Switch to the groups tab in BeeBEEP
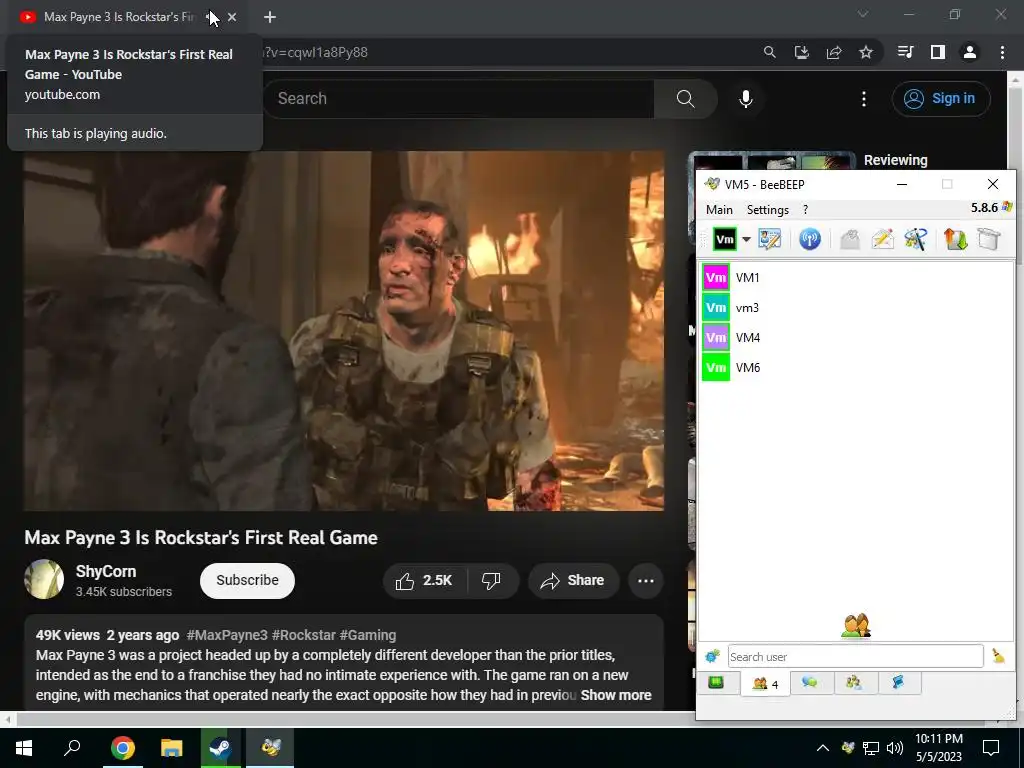The width and height of the screenshot is (1024, 768). (854, 683)
